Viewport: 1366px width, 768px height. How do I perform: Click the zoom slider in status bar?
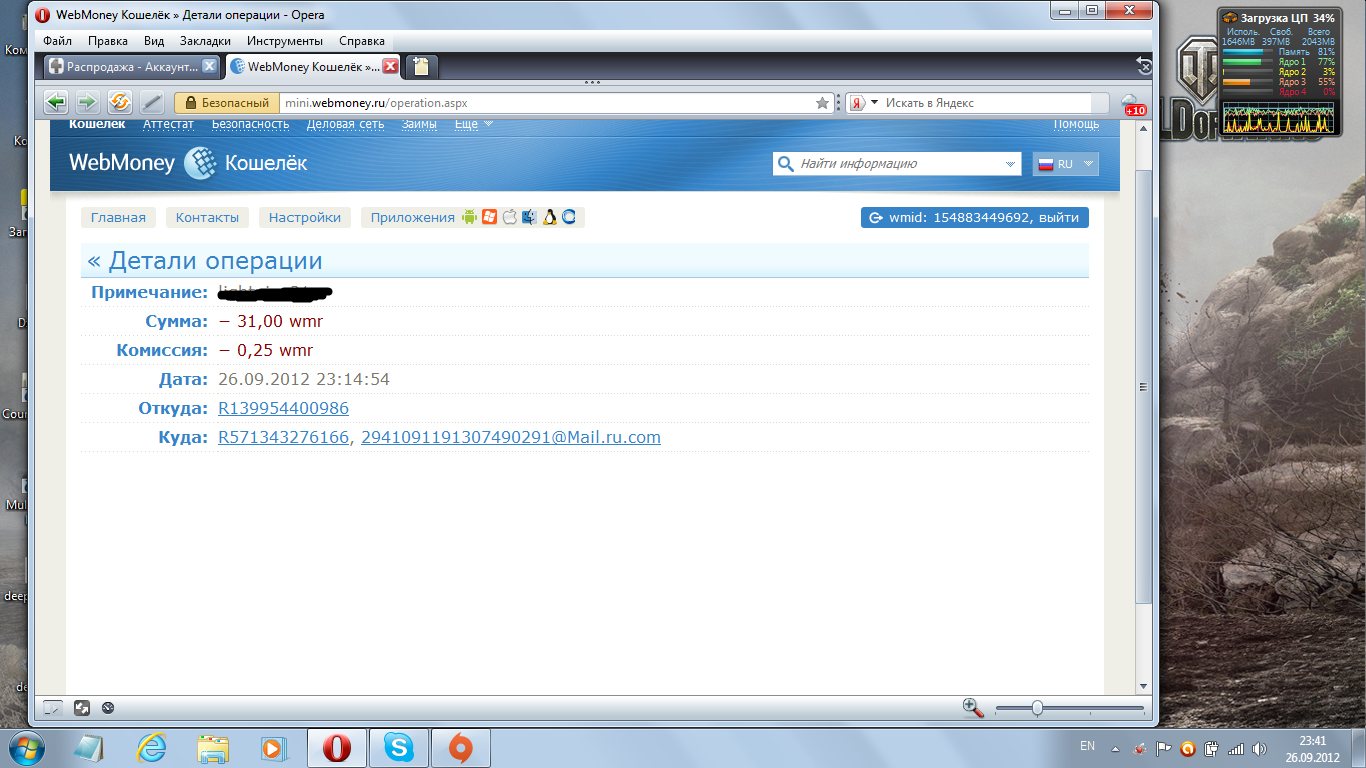click(1069, 708)
